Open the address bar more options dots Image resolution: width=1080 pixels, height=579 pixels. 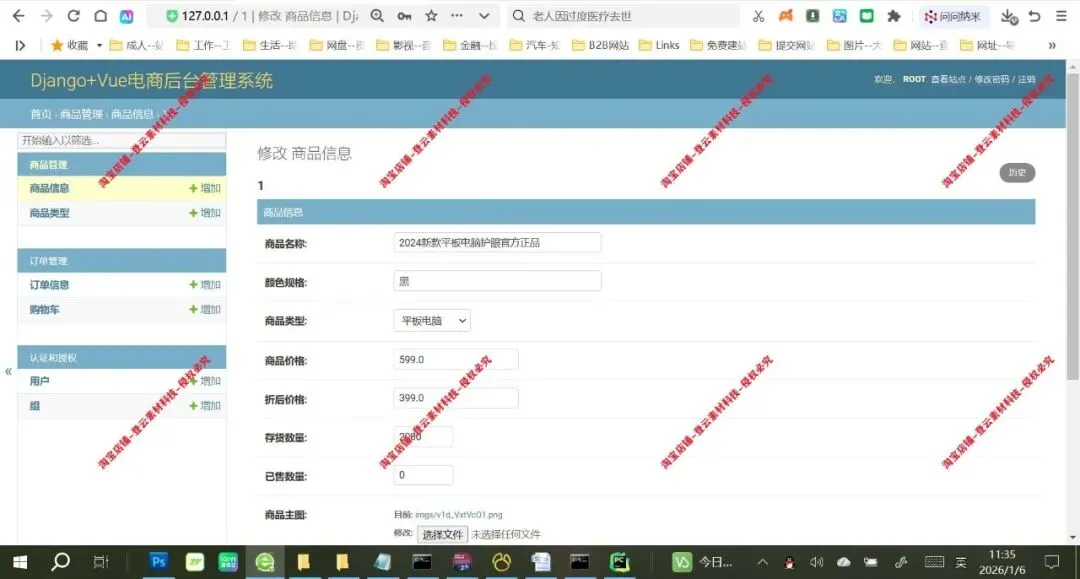pos(457,15)
